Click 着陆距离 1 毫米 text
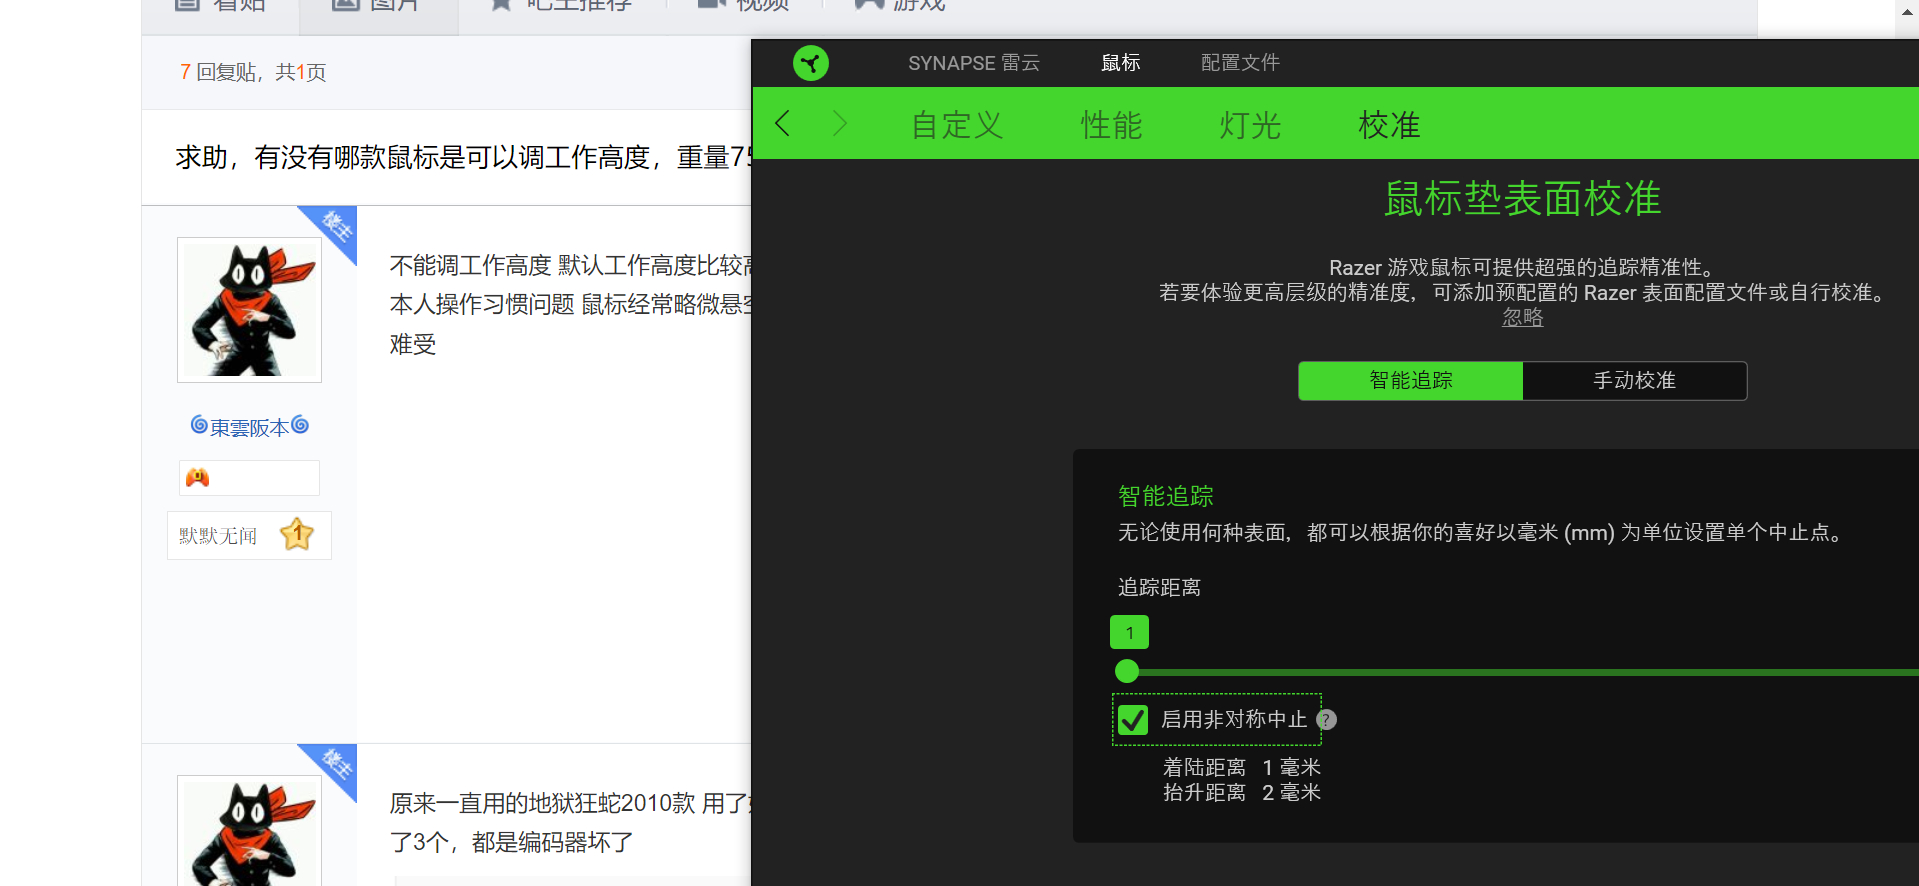The image size is (1919, 886). pyautogui.click(x=1242, y=767)
